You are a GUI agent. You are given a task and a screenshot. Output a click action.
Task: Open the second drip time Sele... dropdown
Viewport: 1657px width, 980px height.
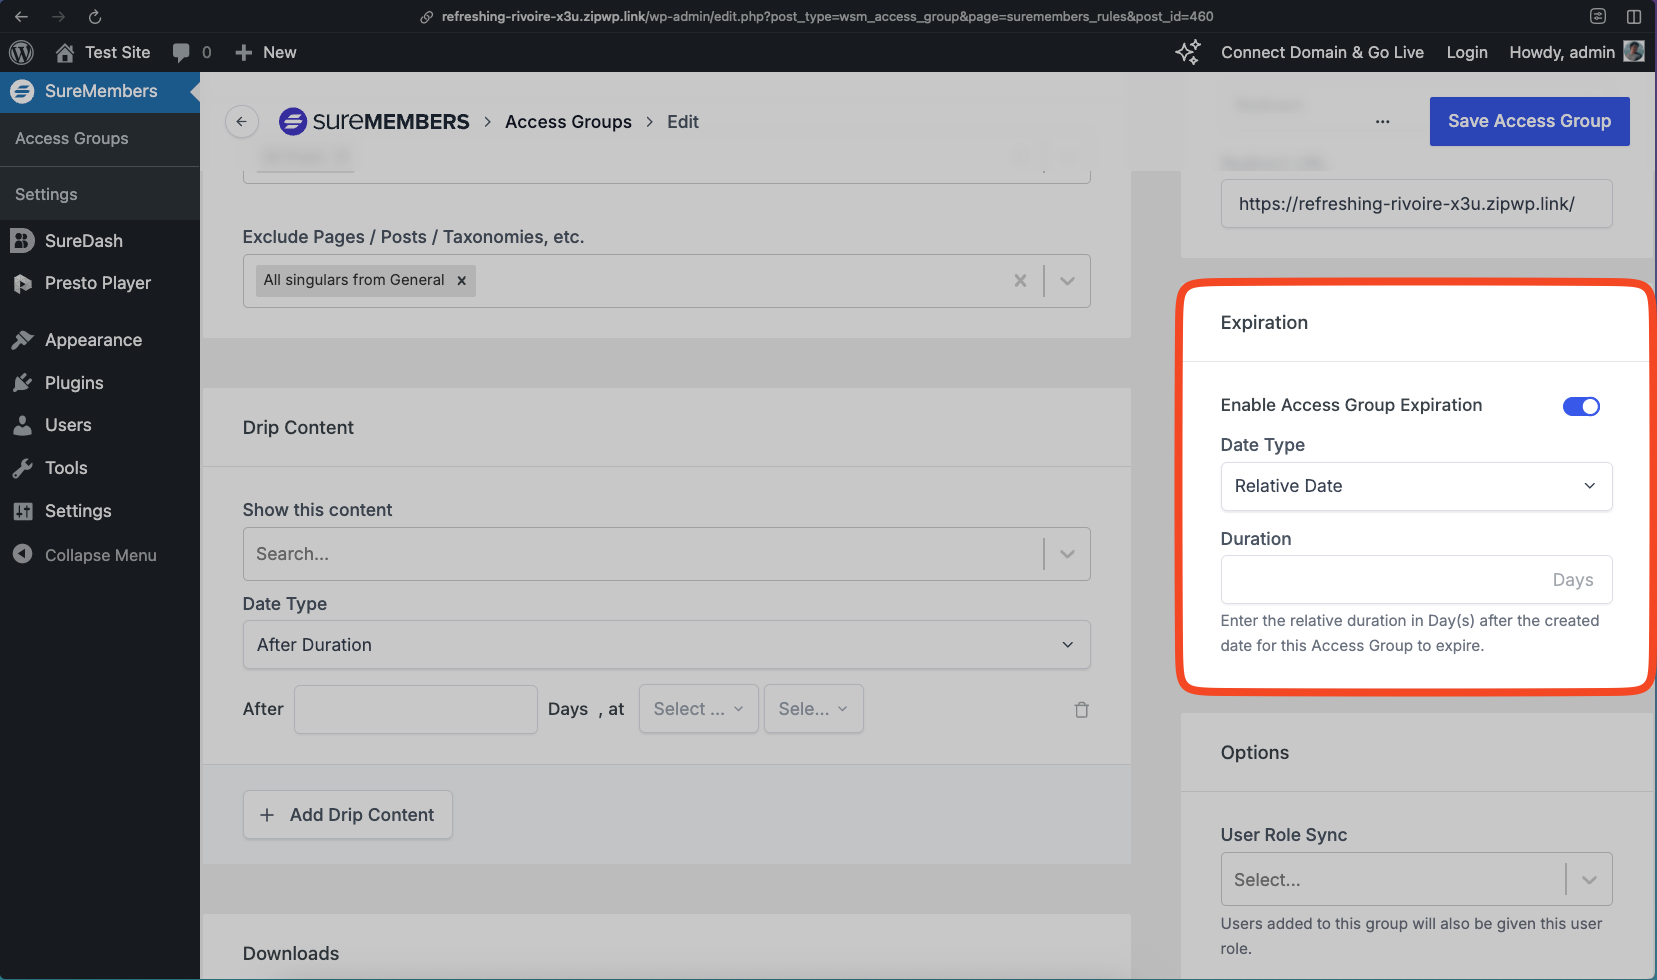(x=813, y=709)
